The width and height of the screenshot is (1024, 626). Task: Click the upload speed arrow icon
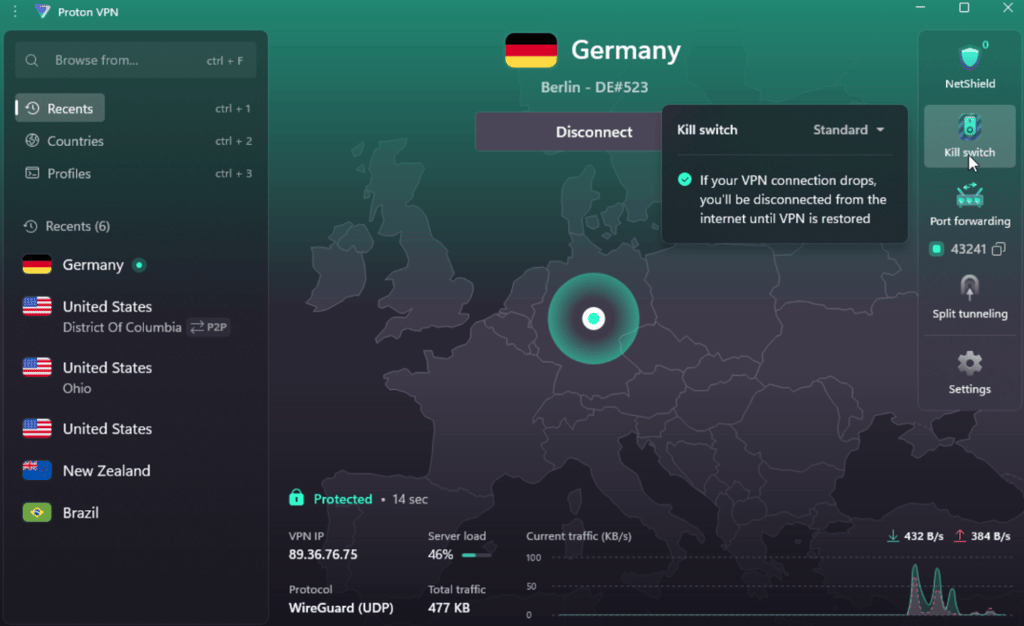pos(959,536)
